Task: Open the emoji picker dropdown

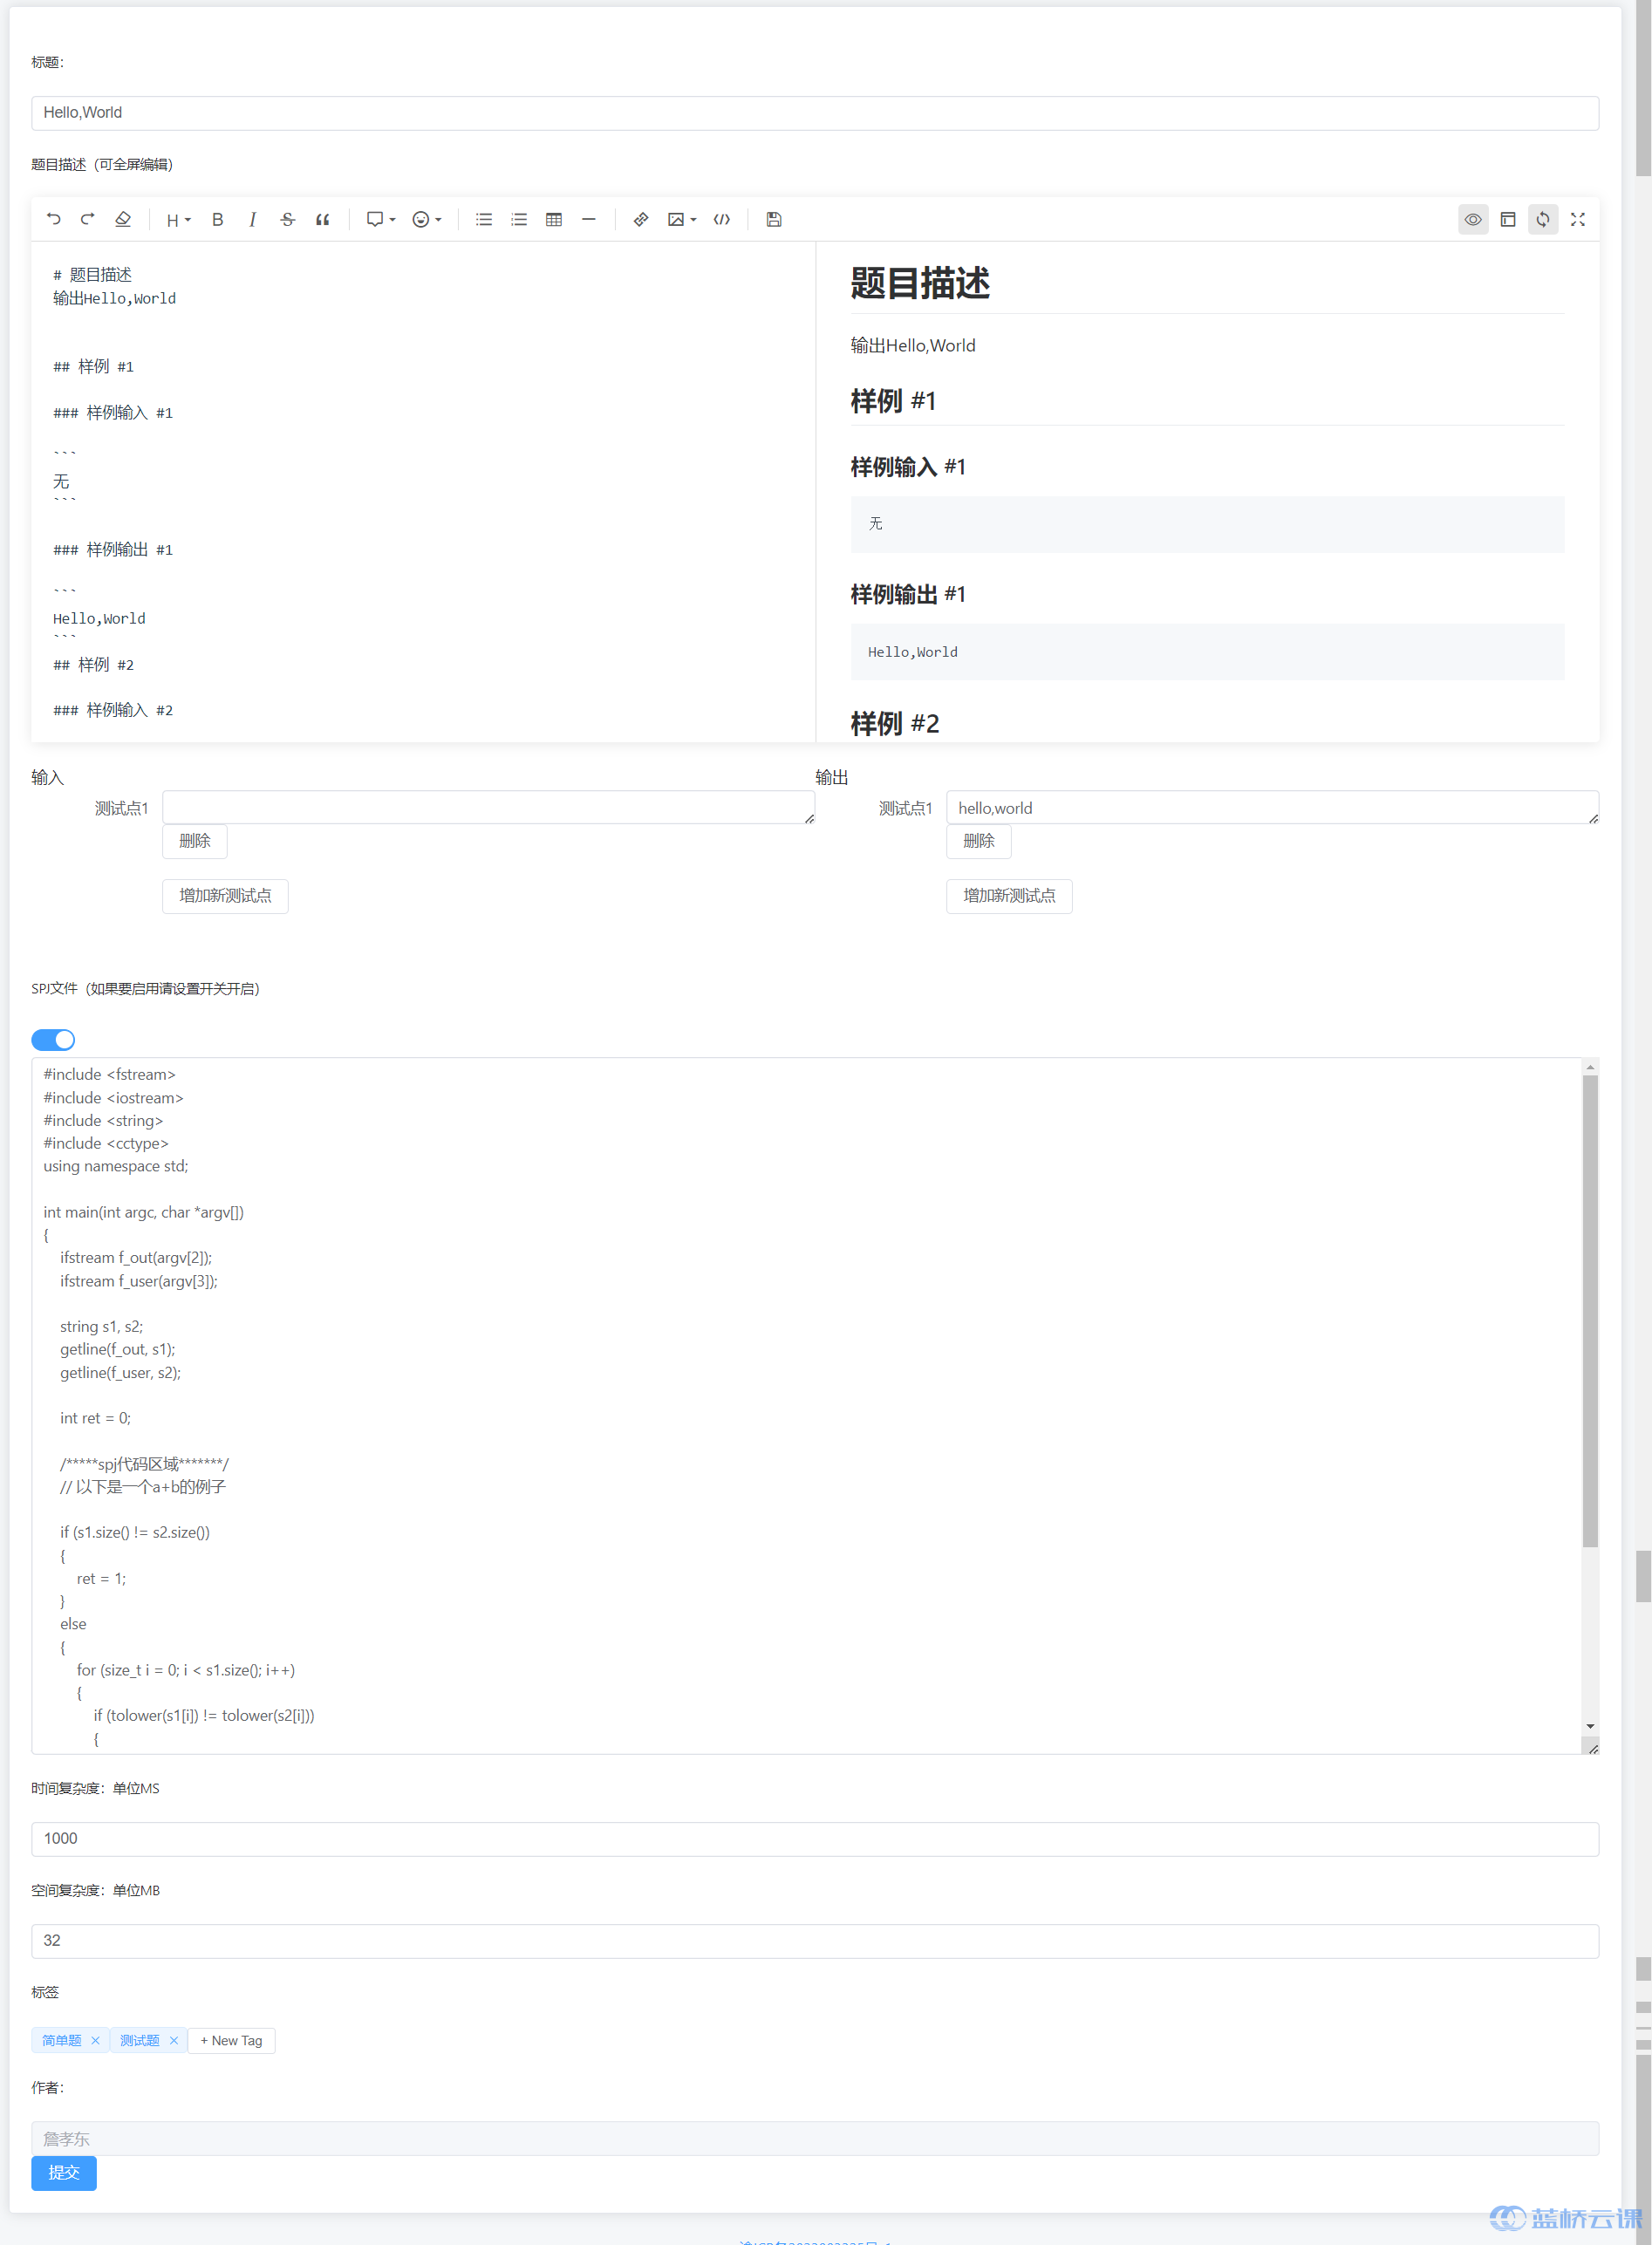Action: click(x=426, y=219)
